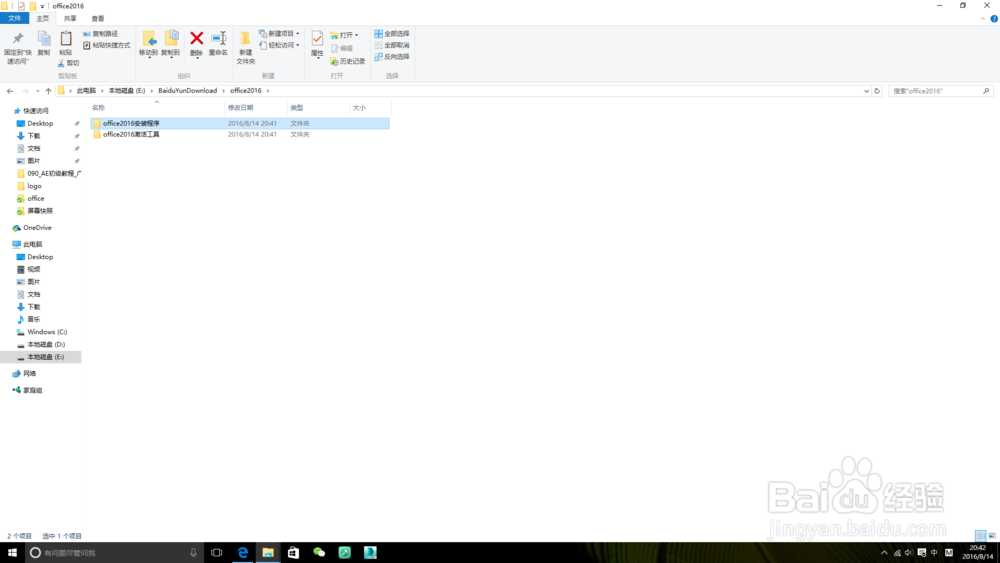Open recent locations dropdown arrow
This screenshot has height=563, width=1000.
click(38, 91)
